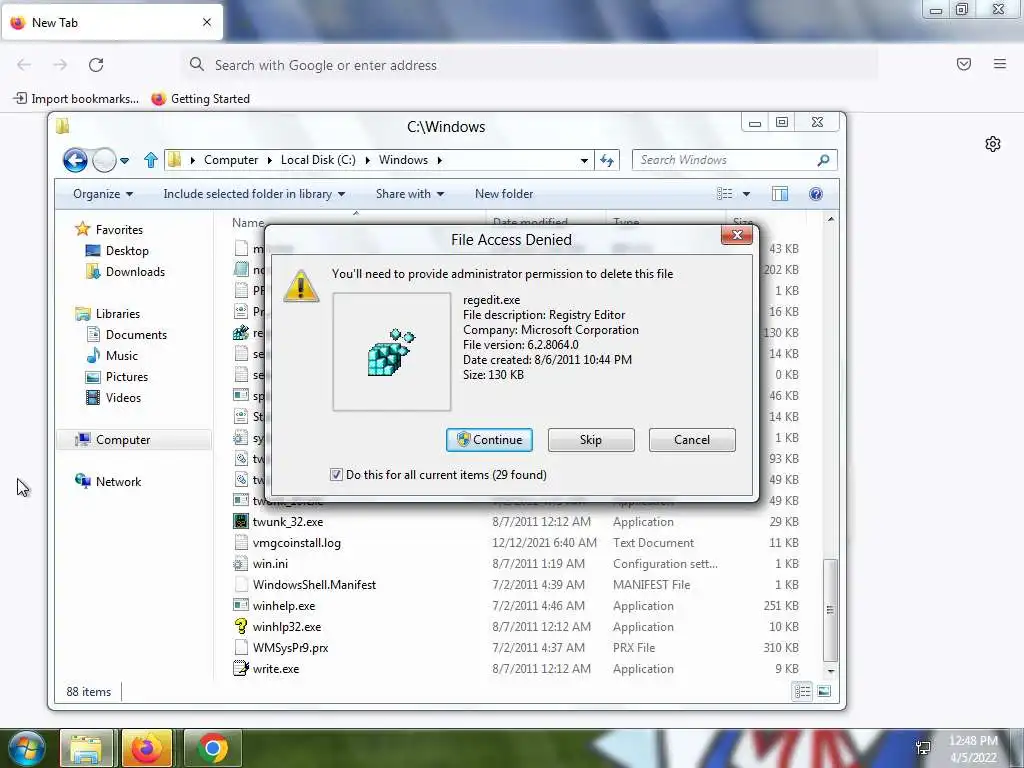Screen dimensions: 1024x768
Task: Open Windows Explorer from taskbar
Action: pyautogui.click(x=86, y=748)
